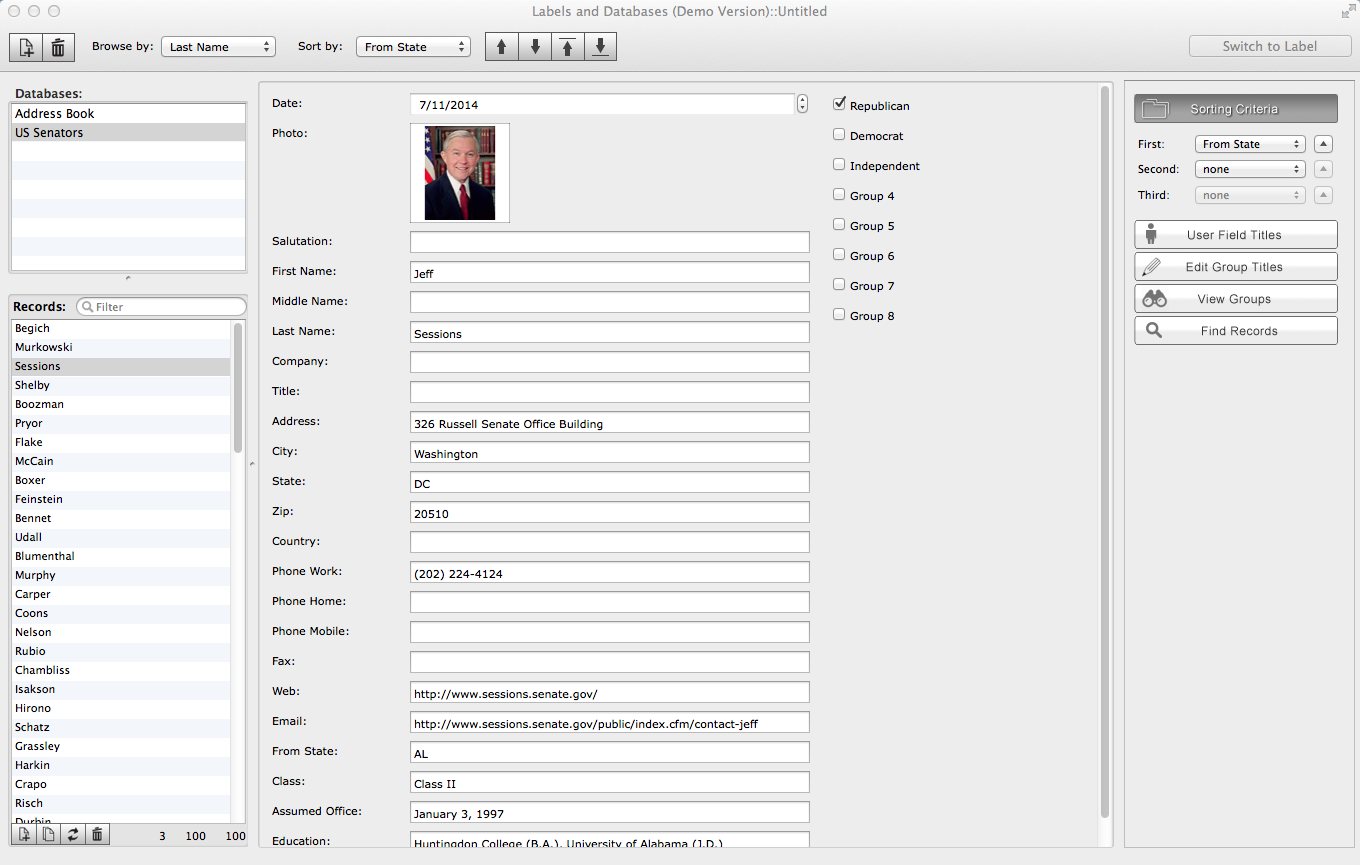Add a new record at list bottom
The width and height of the screenshot is (1360, 865).
(23, 835)
